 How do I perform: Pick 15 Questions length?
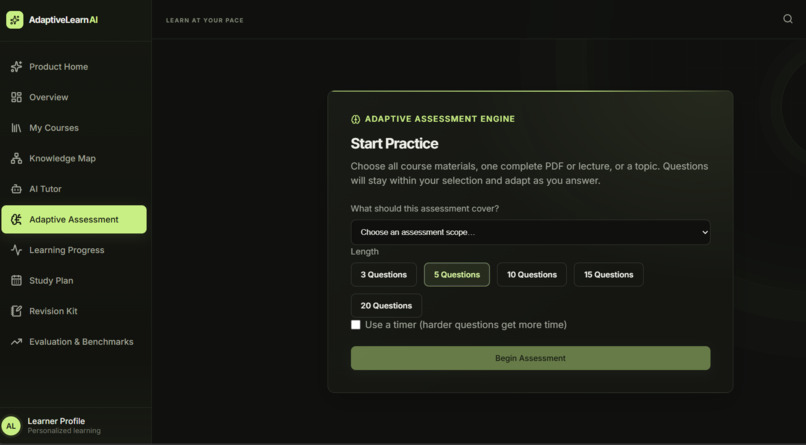point(608,274)
